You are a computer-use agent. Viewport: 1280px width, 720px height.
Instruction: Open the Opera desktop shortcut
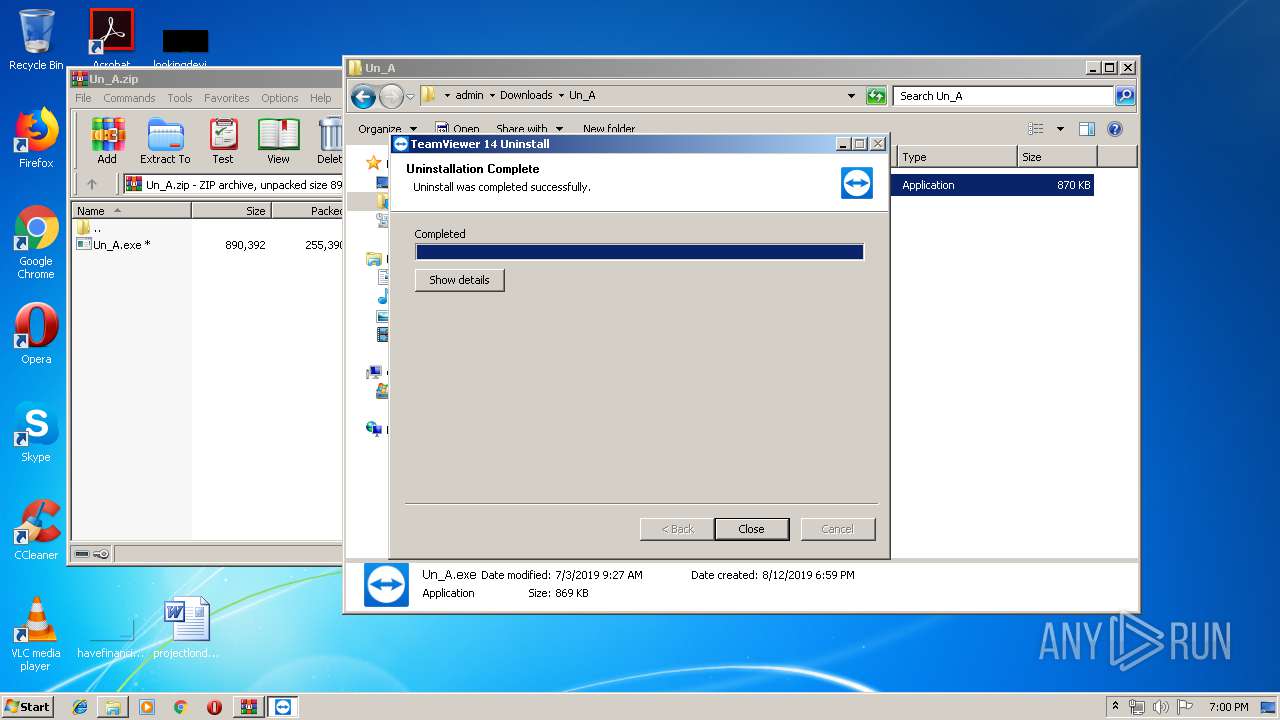click(x=36, y=334)
